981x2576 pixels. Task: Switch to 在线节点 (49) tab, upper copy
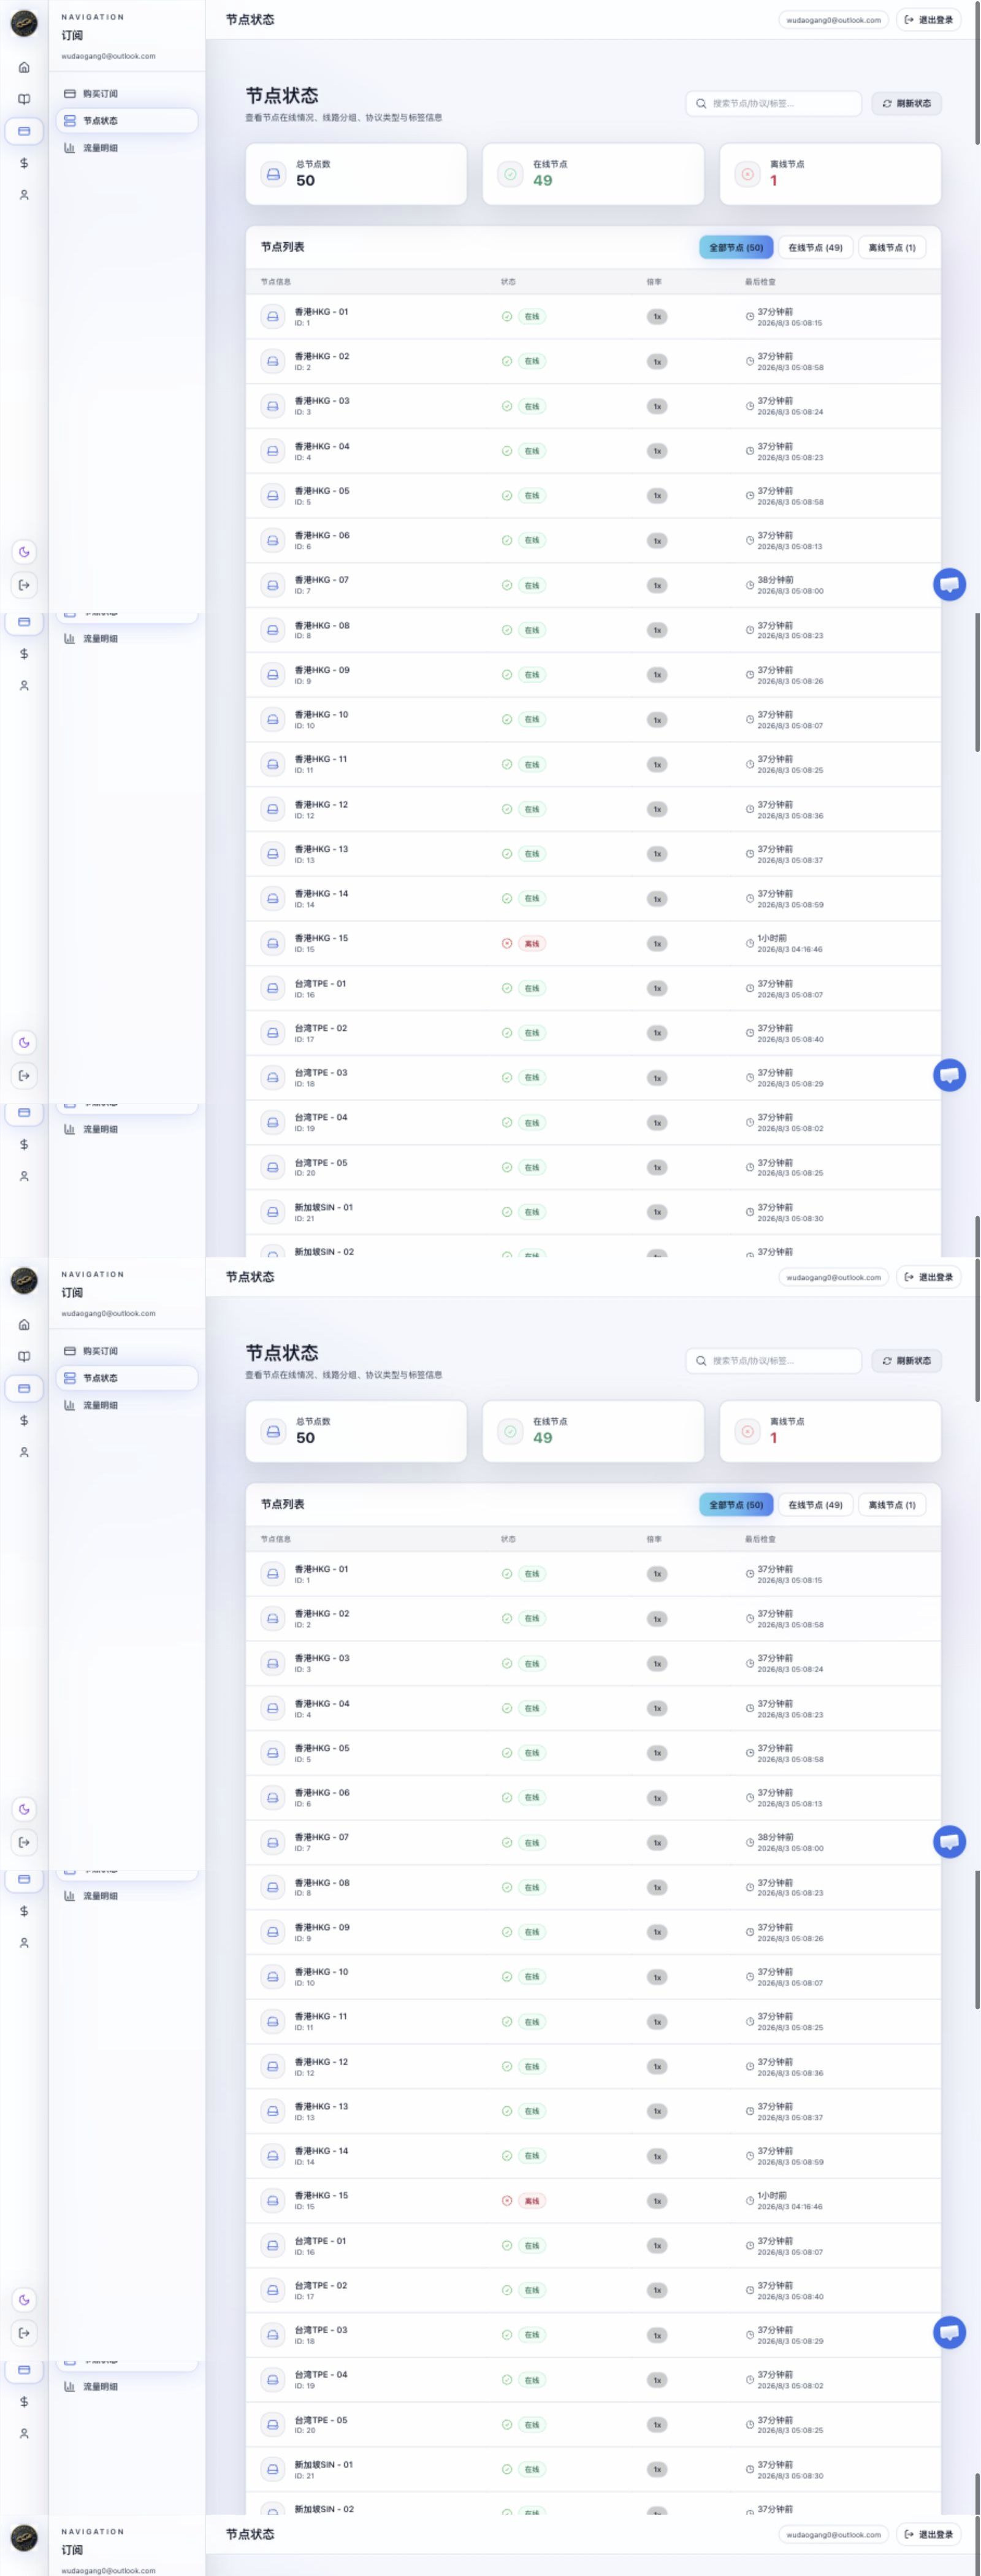tap(815, 247)
